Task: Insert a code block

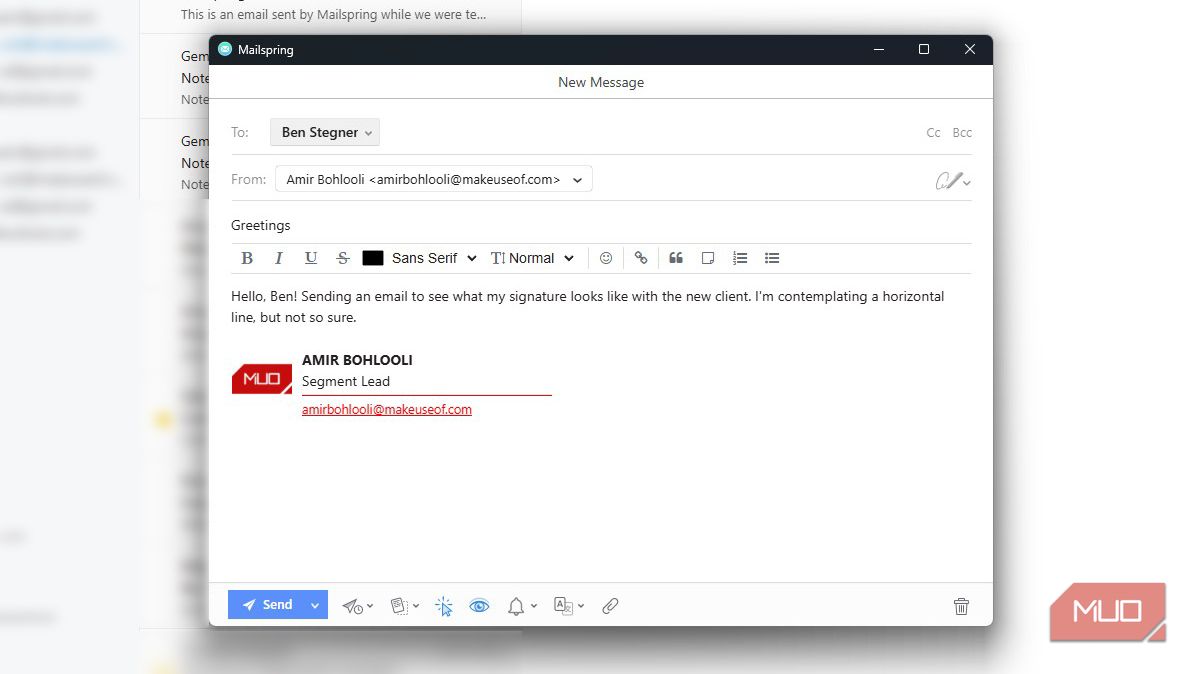Action: (x=708, y=258)
